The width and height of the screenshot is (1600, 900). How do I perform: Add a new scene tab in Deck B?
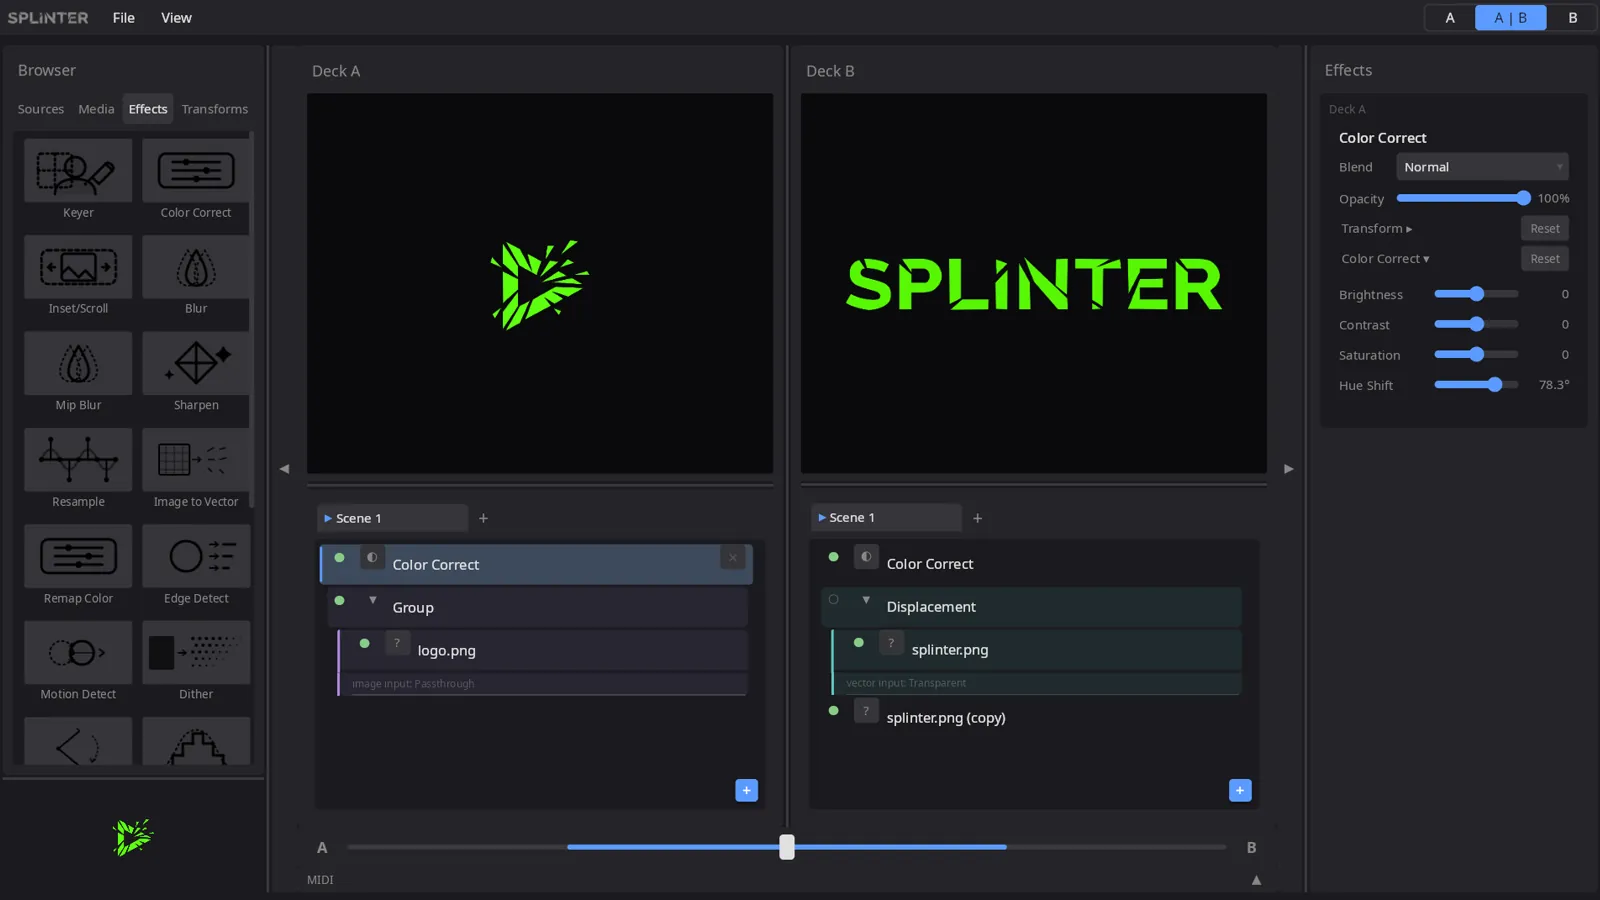tap(977, 518)
